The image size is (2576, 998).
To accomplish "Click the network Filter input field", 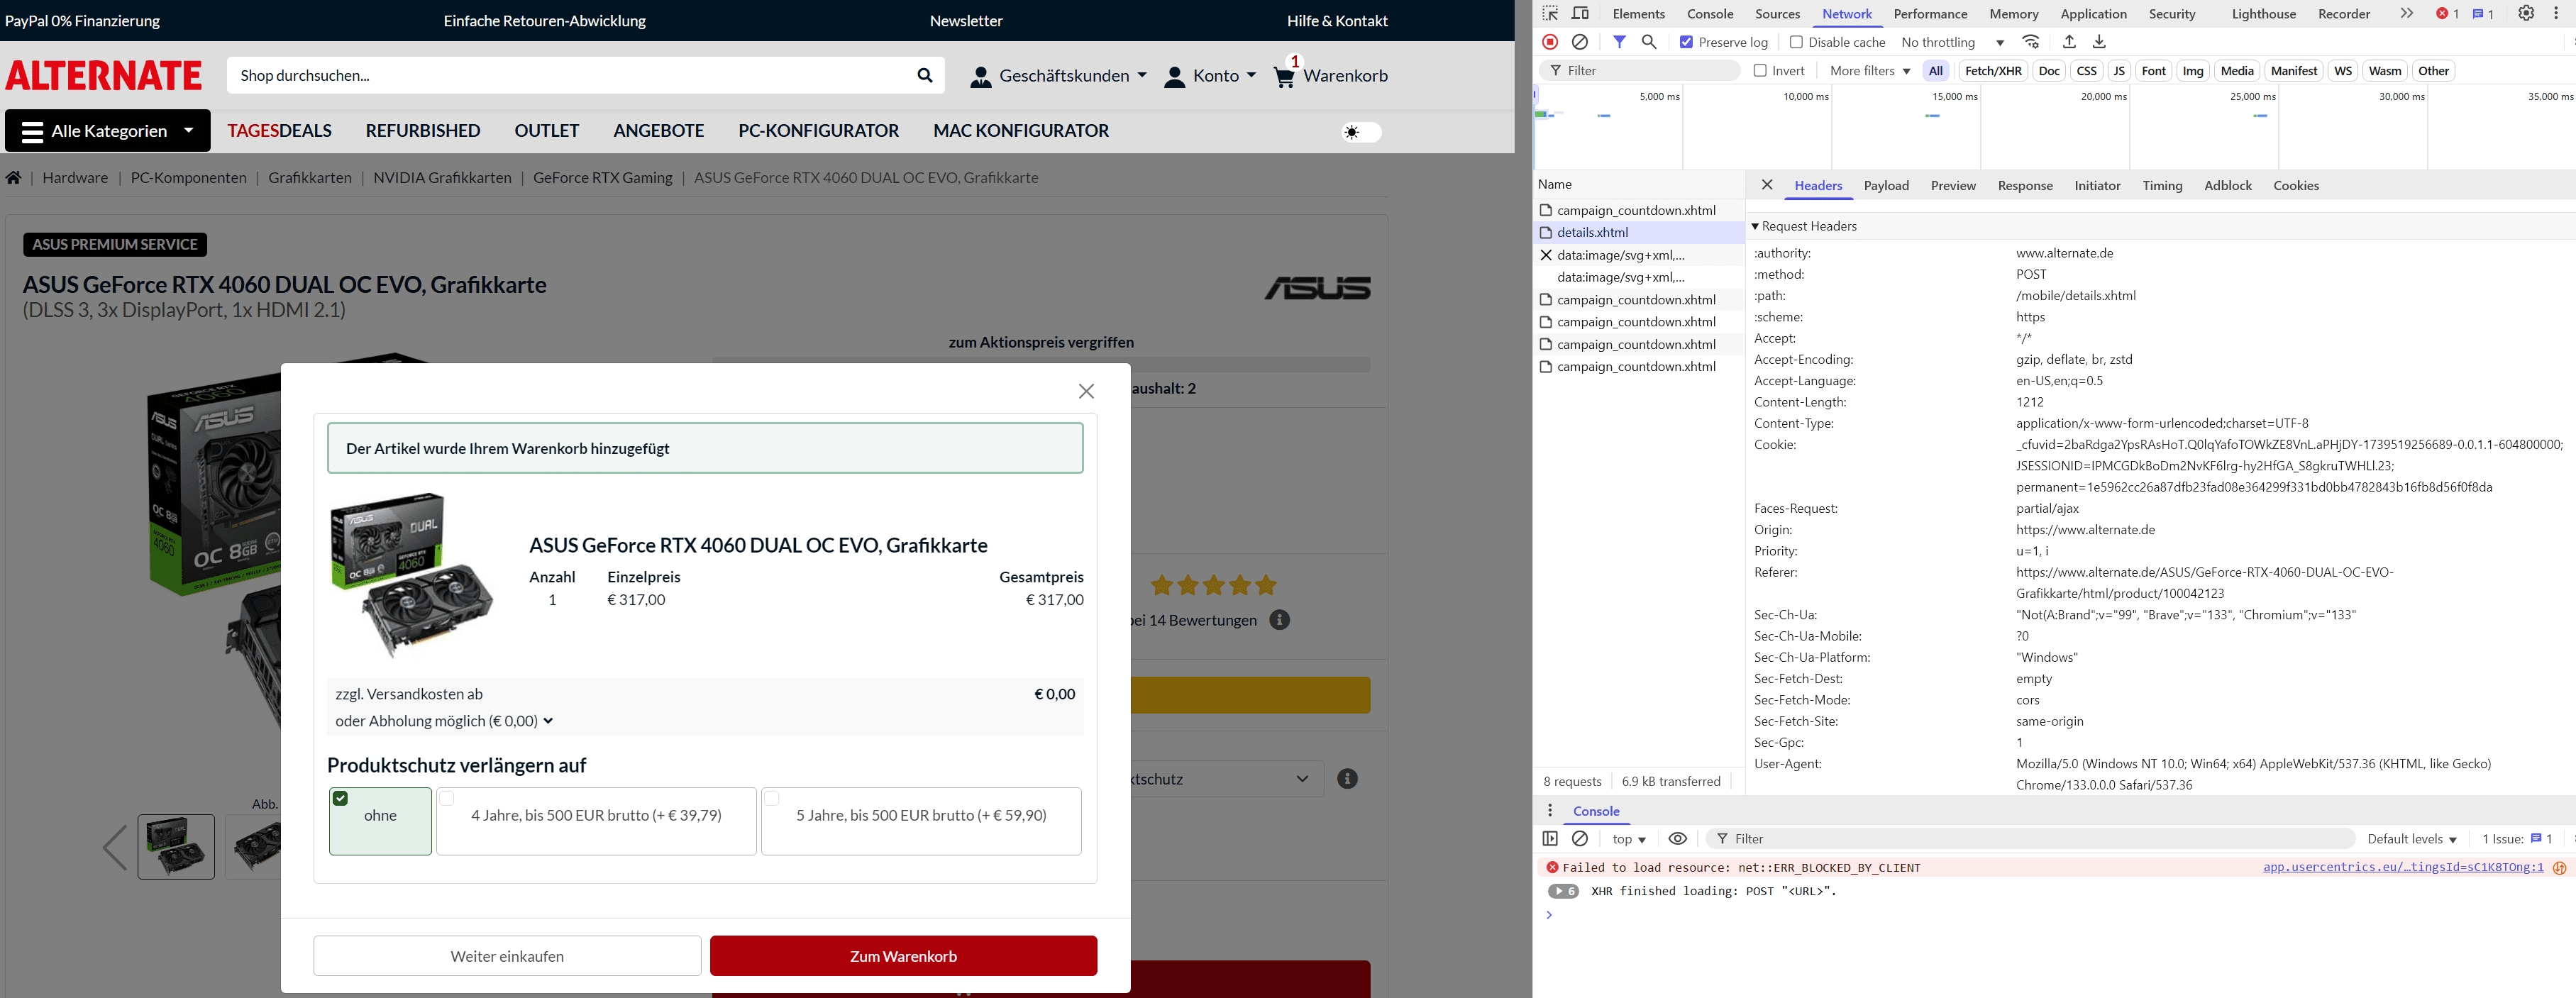I will 1640,71.
